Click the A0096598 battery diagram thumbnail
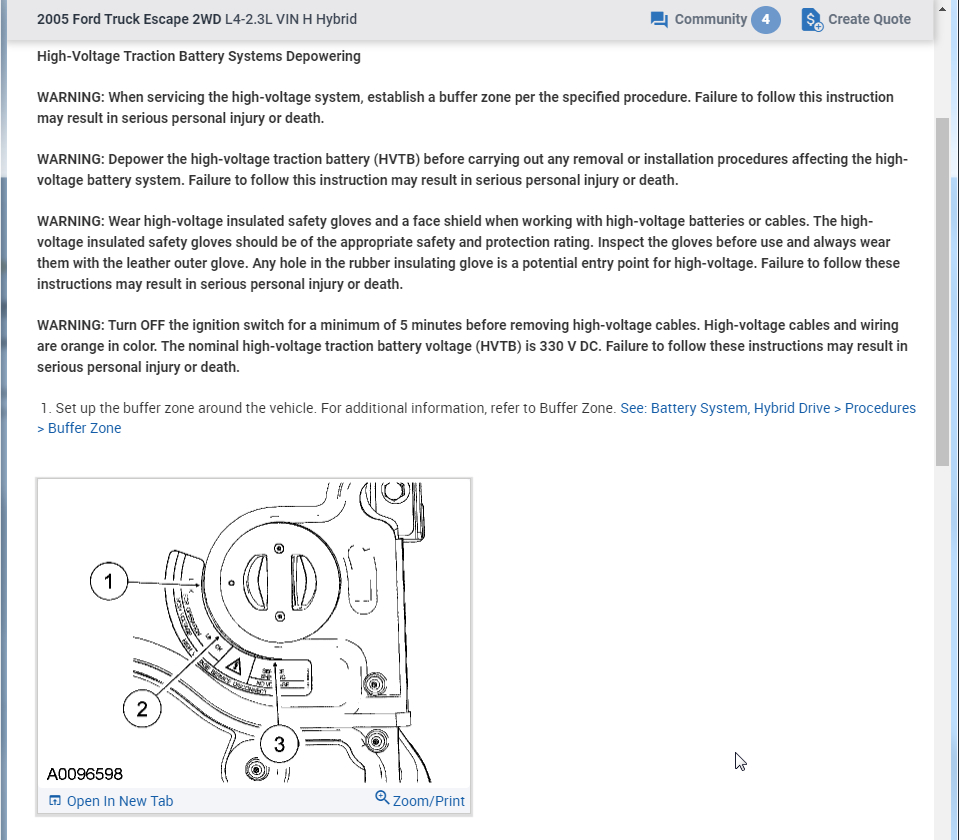The height and width of the screenshot is (840, 959). click(x=254, y=633)
